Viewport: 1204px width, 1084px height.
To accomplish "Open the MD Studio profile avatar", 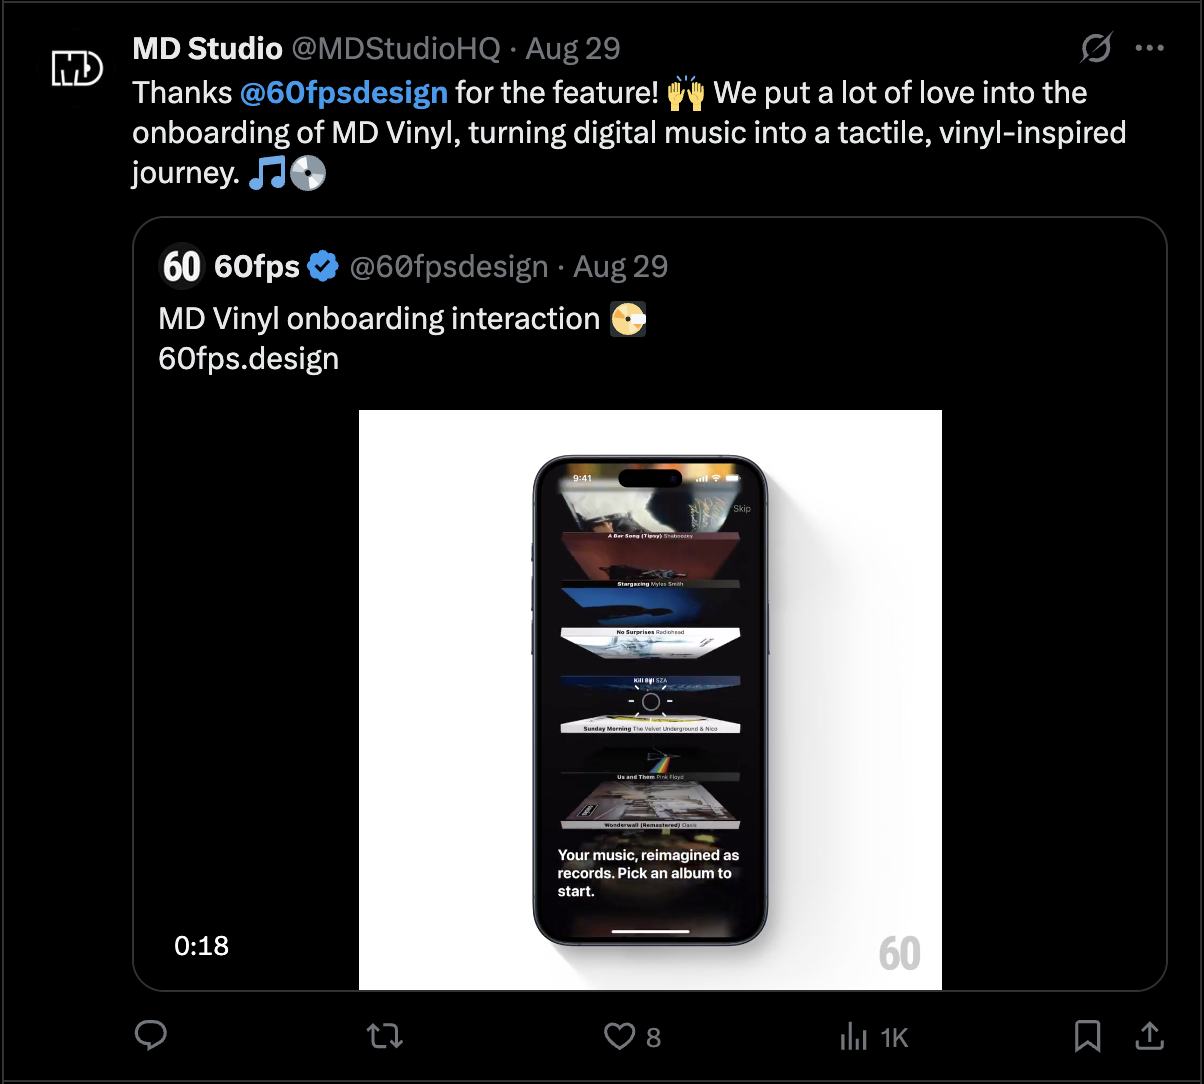I will point(77,69).
